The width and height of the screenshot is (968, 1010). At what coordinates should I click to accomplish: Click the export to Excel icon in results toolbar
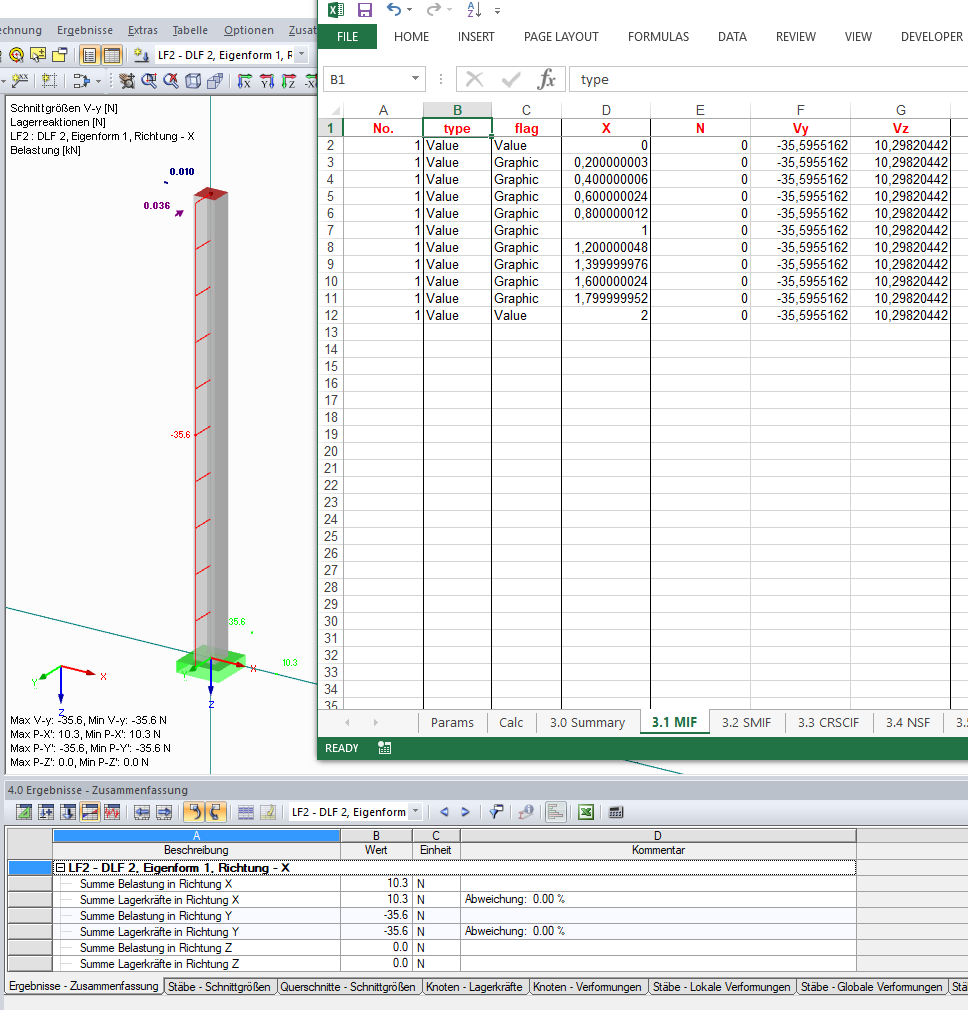coord(585,812)
